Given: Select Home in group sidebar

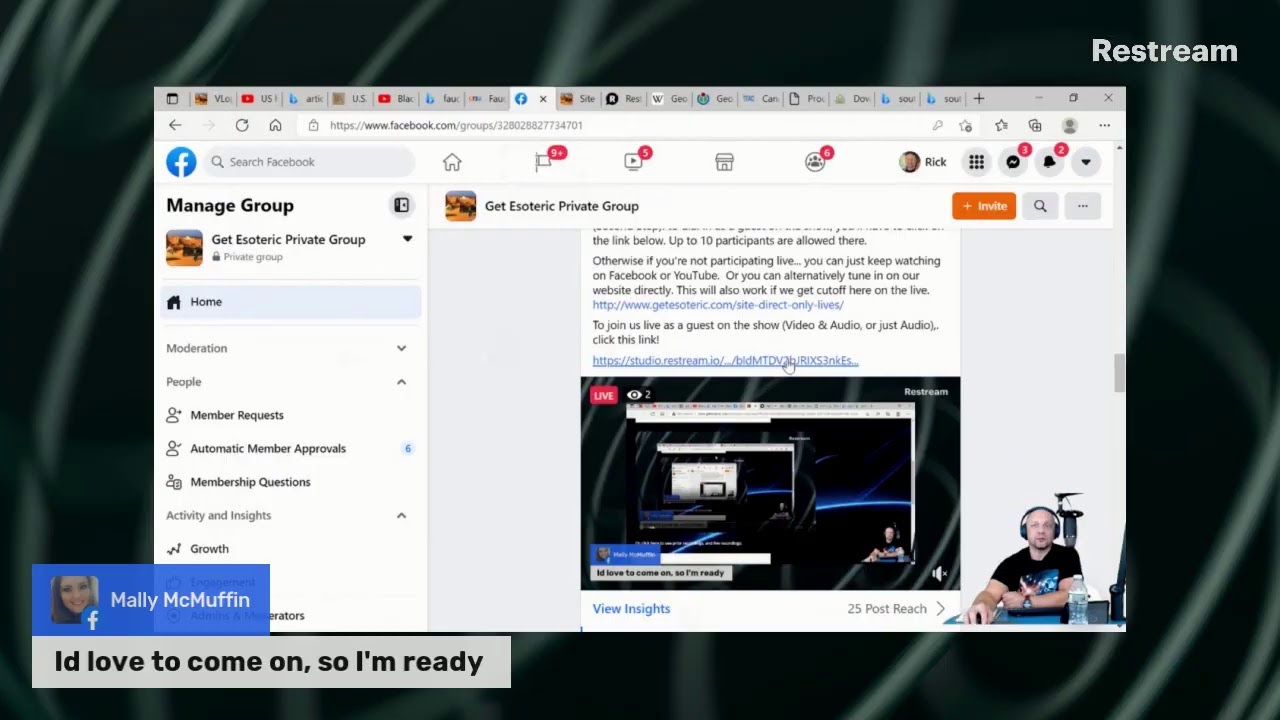Looking at the screenshot, I should (290, 302).
